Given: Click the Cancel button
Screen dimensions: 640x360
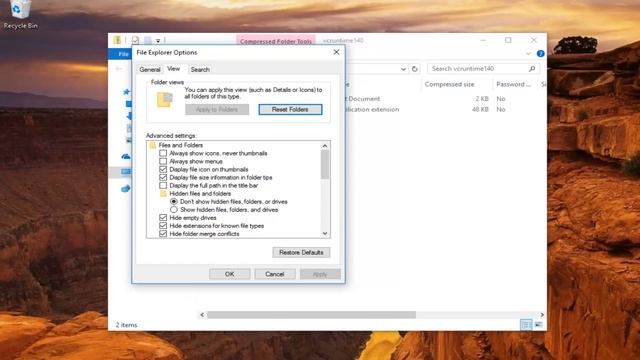Looking at the screenshot, I should pyautogui.click(x=275, y=274).
